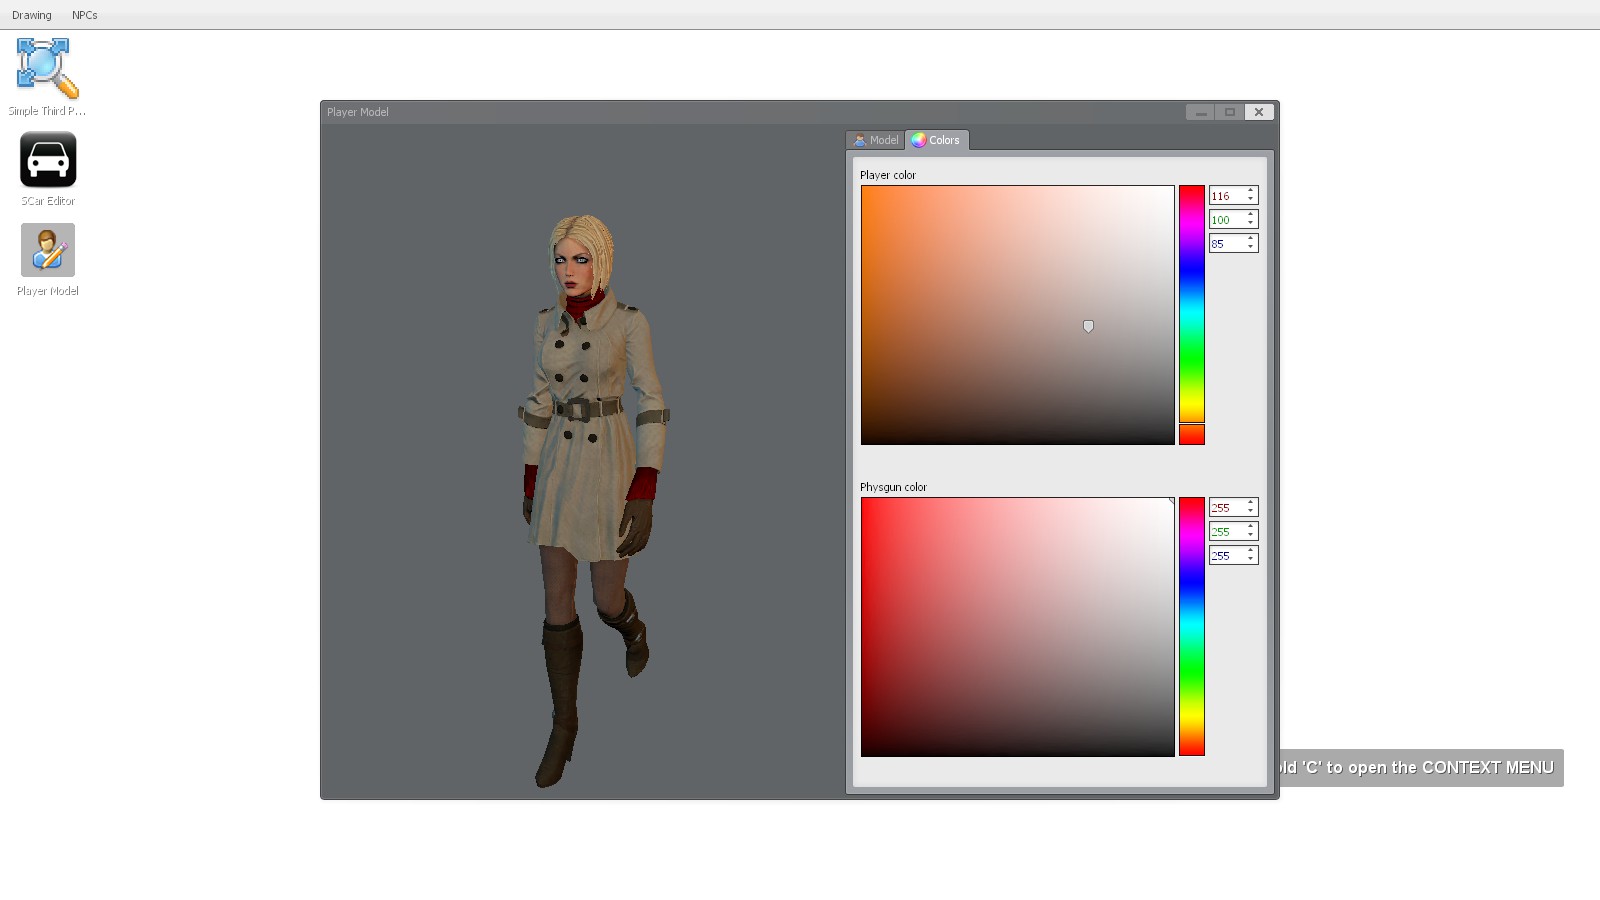Decrease Physgun color blue value with down arrow

pos(1250,560)
